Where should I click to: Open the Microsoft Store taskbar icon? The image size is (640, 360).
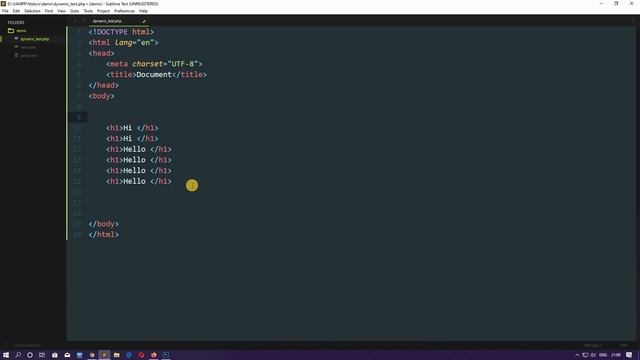pyautogui.click(x=55, y=355)
